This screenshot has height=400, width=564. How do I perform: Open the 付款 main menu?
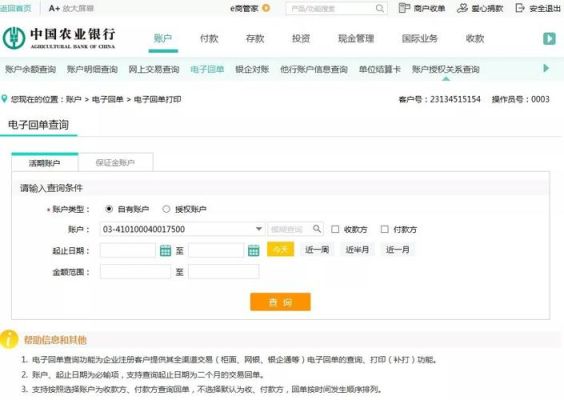(209, 38)
